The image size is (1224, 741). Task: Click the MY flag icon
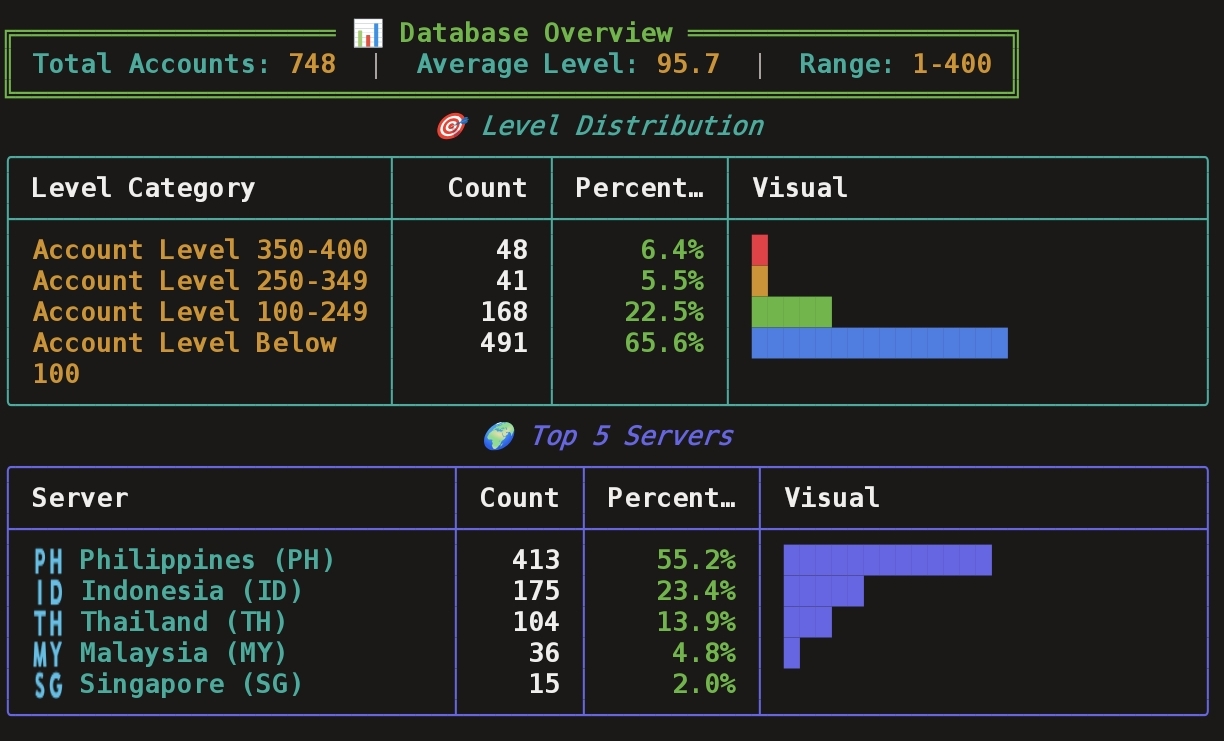(x=48, y=654)
